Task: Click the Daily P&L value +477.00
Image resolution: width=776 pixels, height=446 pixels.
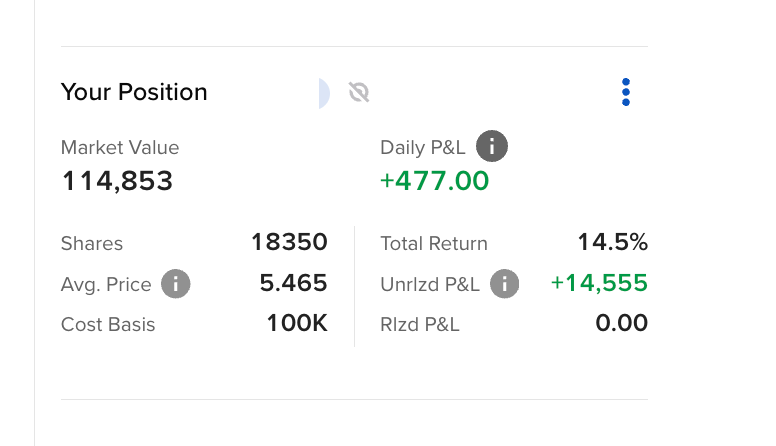Action: (435, 181)
